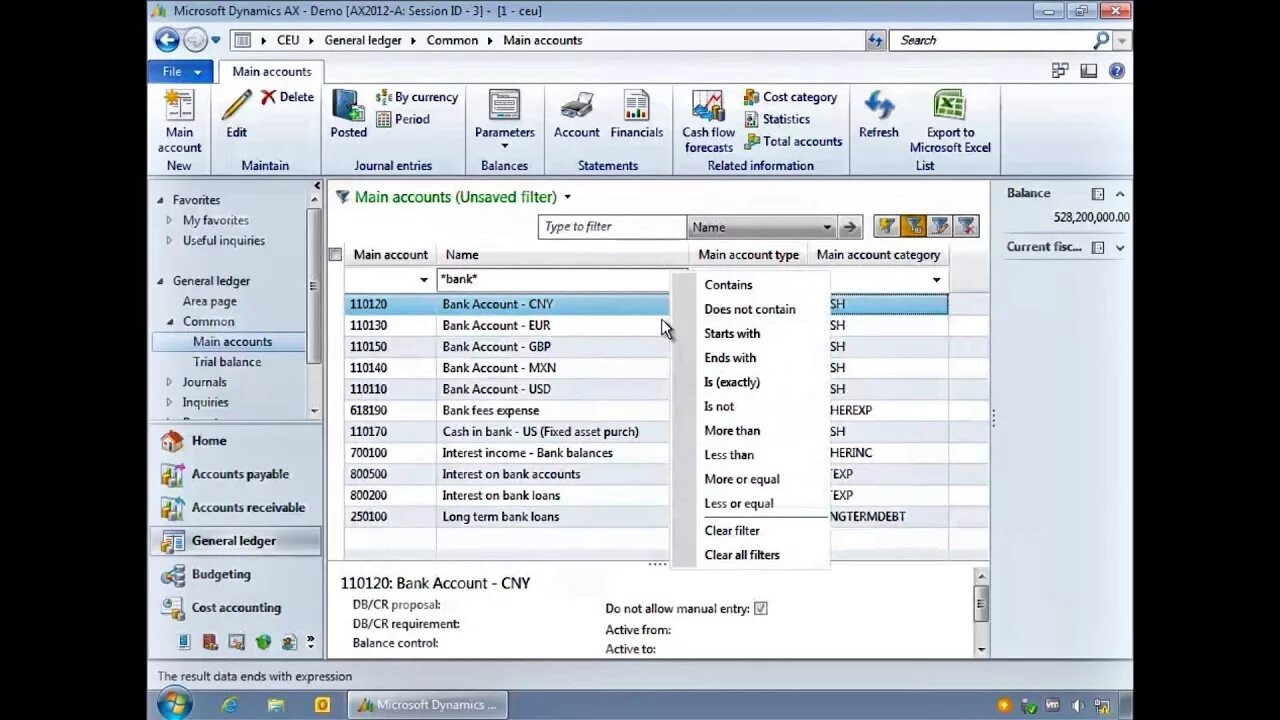
Task: Select Trial balance in navigation
Action: (x=227, y=362)
